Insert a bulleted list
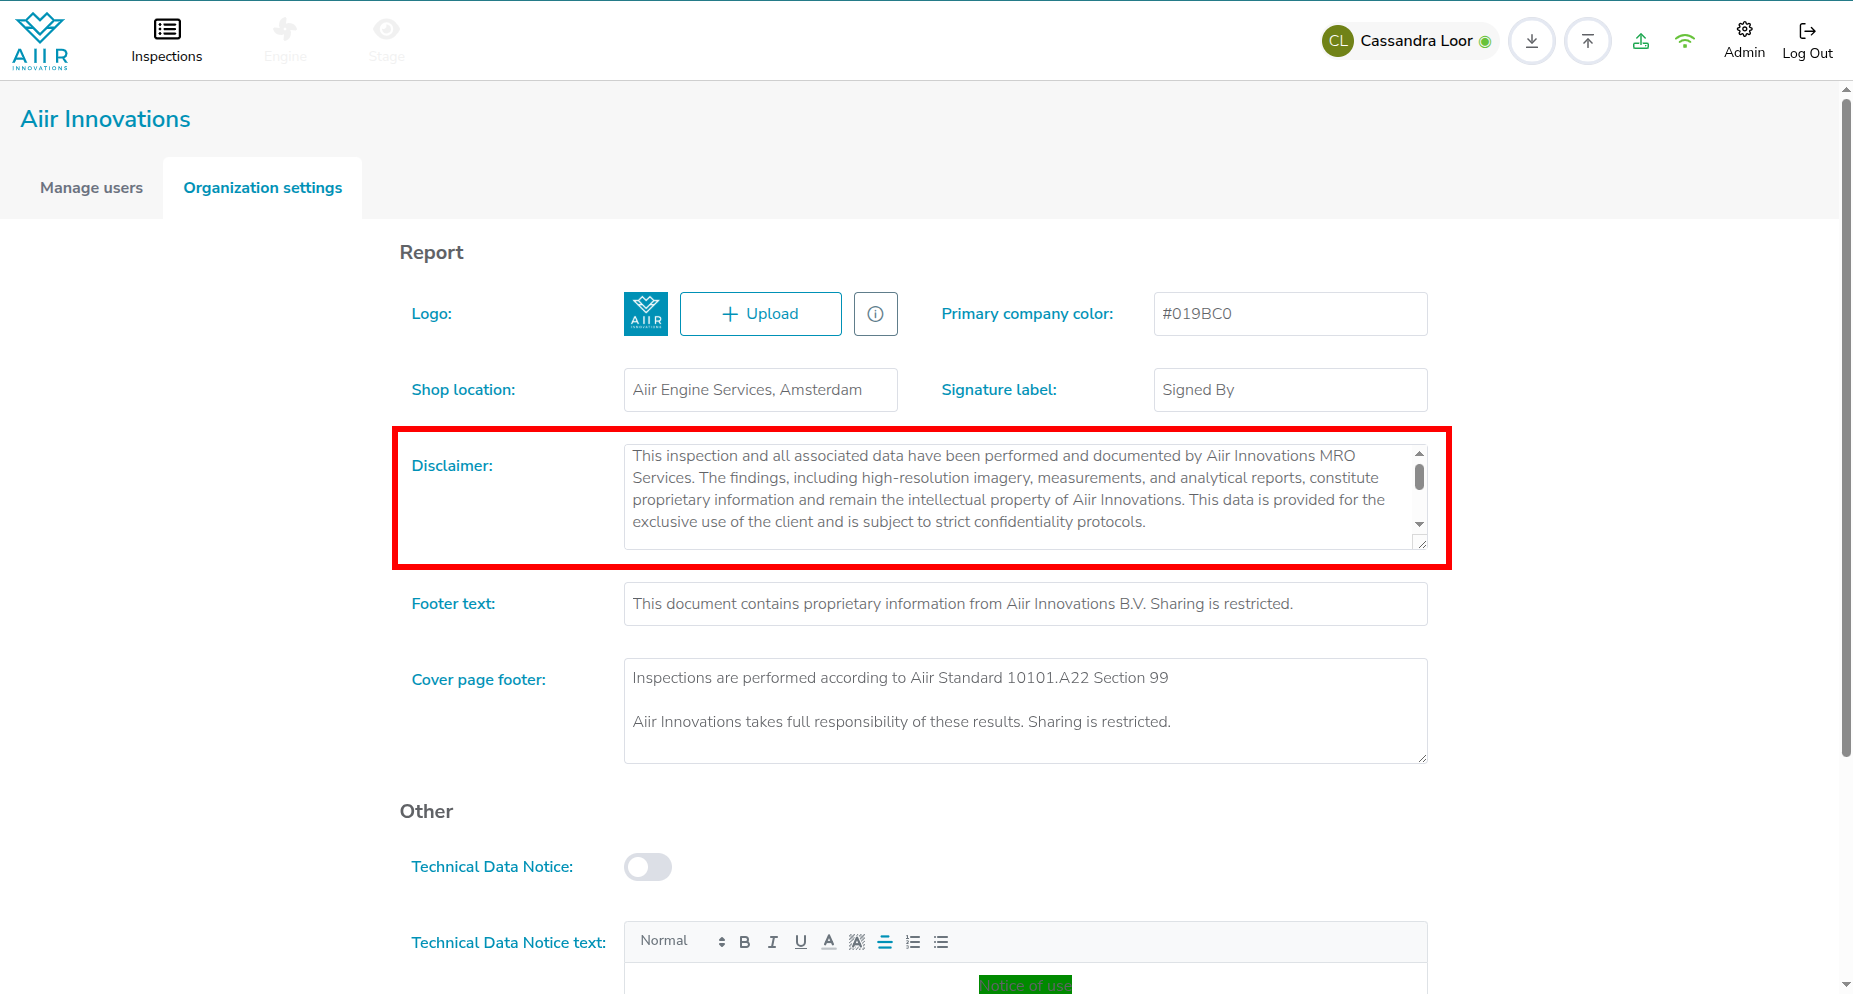This screenshot has width=1853, height=994. (x=941, y=942)
